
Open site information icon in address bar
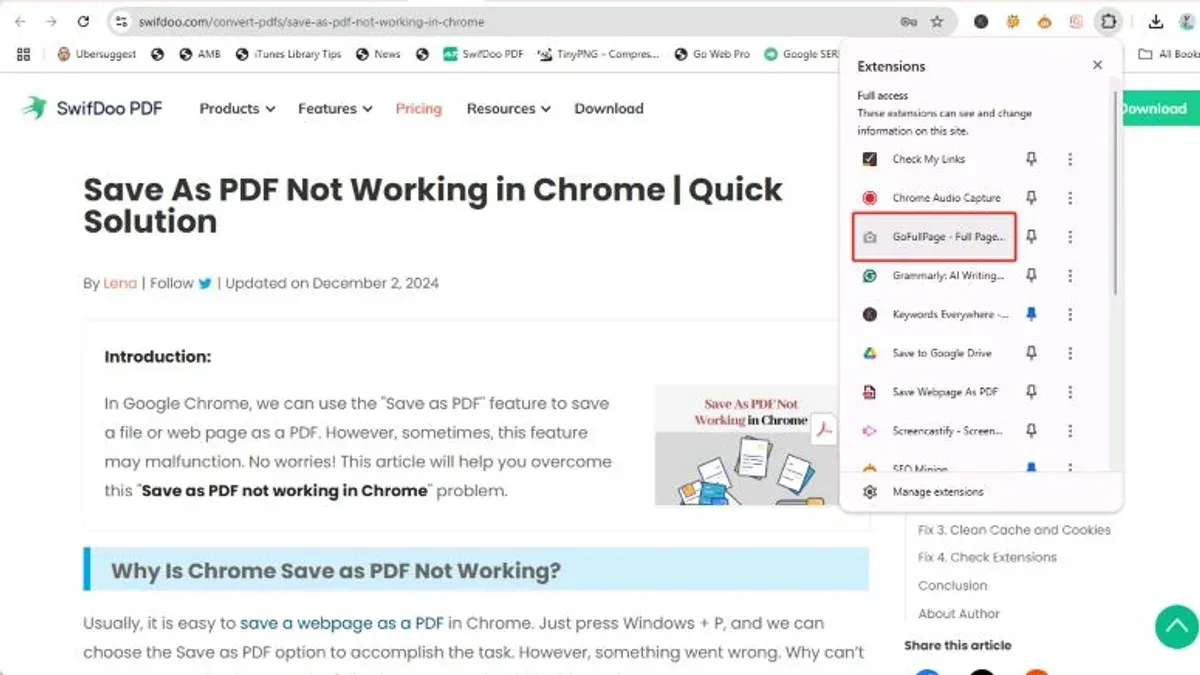point(120,21)
